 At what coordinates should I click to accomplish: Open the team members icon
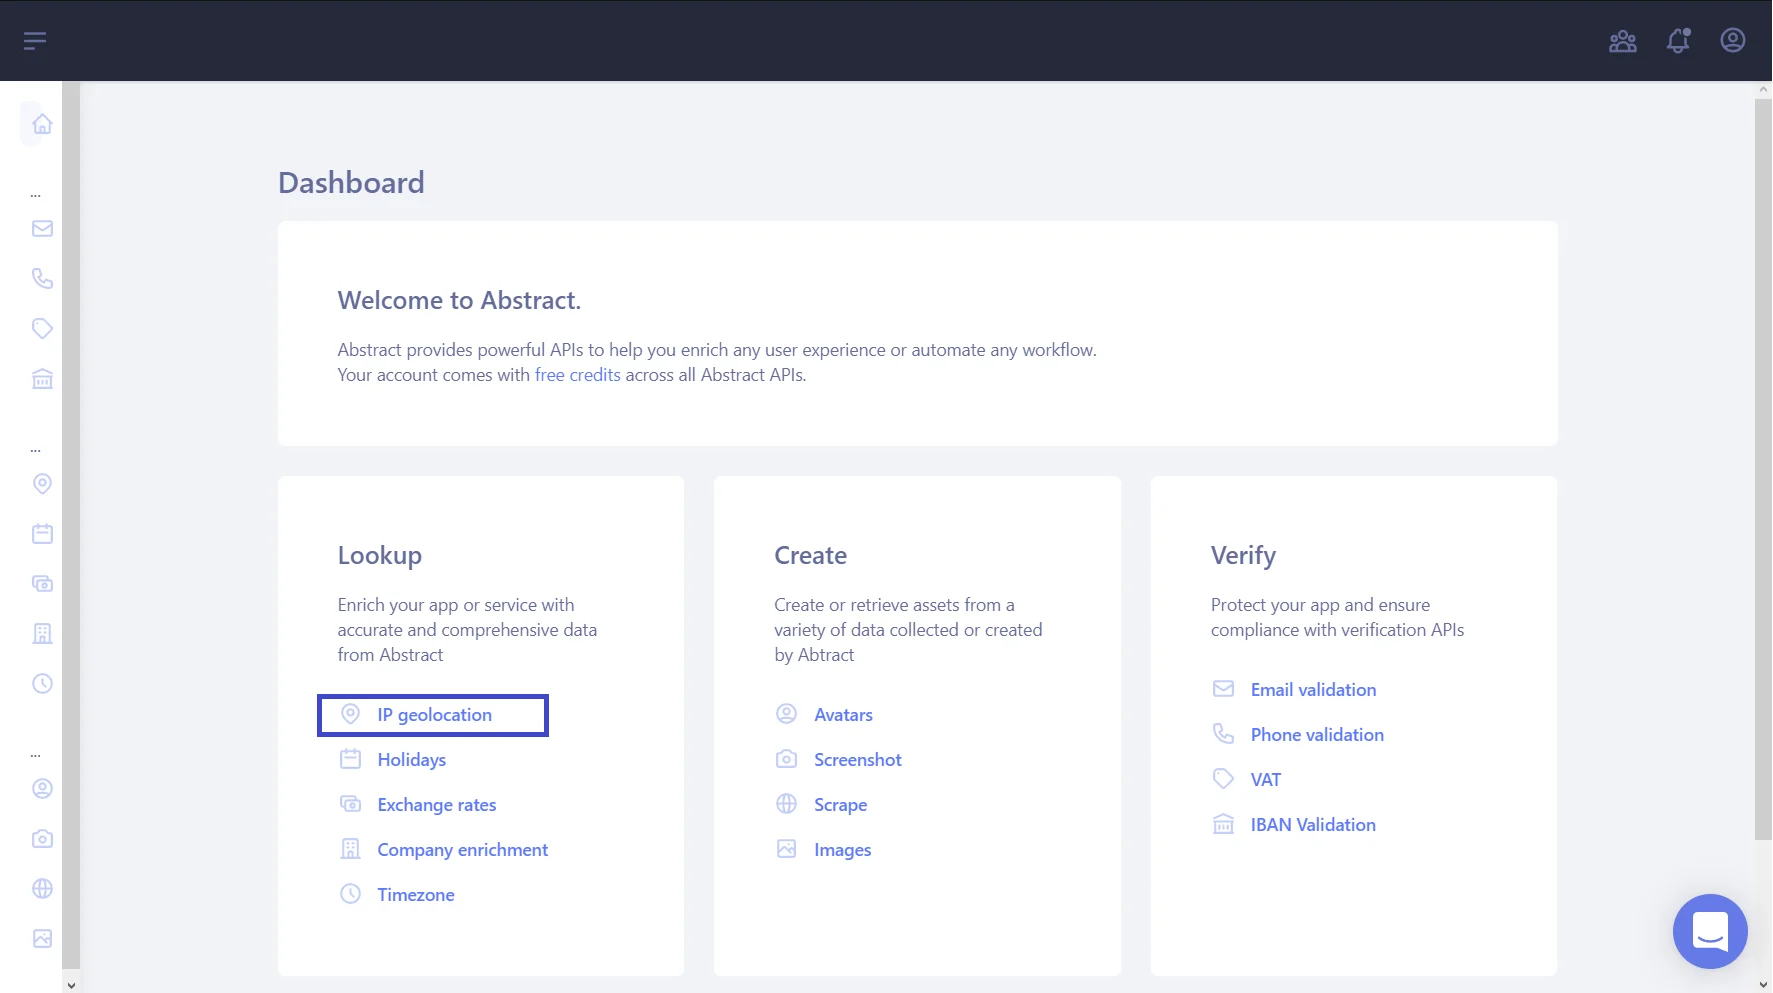coord(1623,41)
